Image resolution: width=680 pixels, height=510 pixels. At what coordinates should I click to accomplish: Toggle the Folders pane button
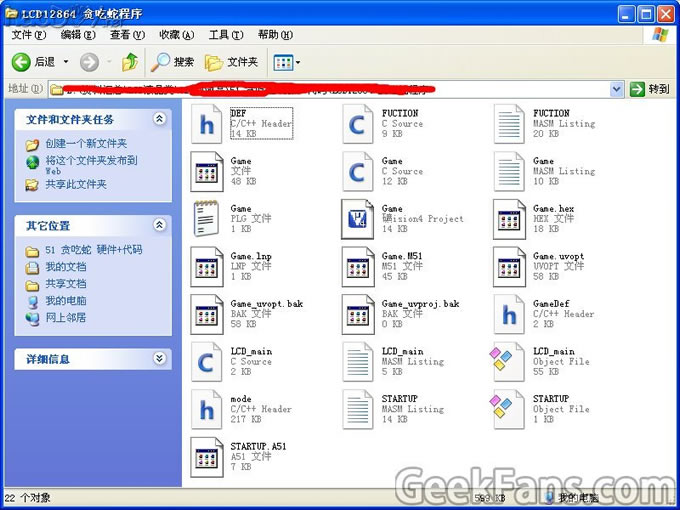pos(232,62)
